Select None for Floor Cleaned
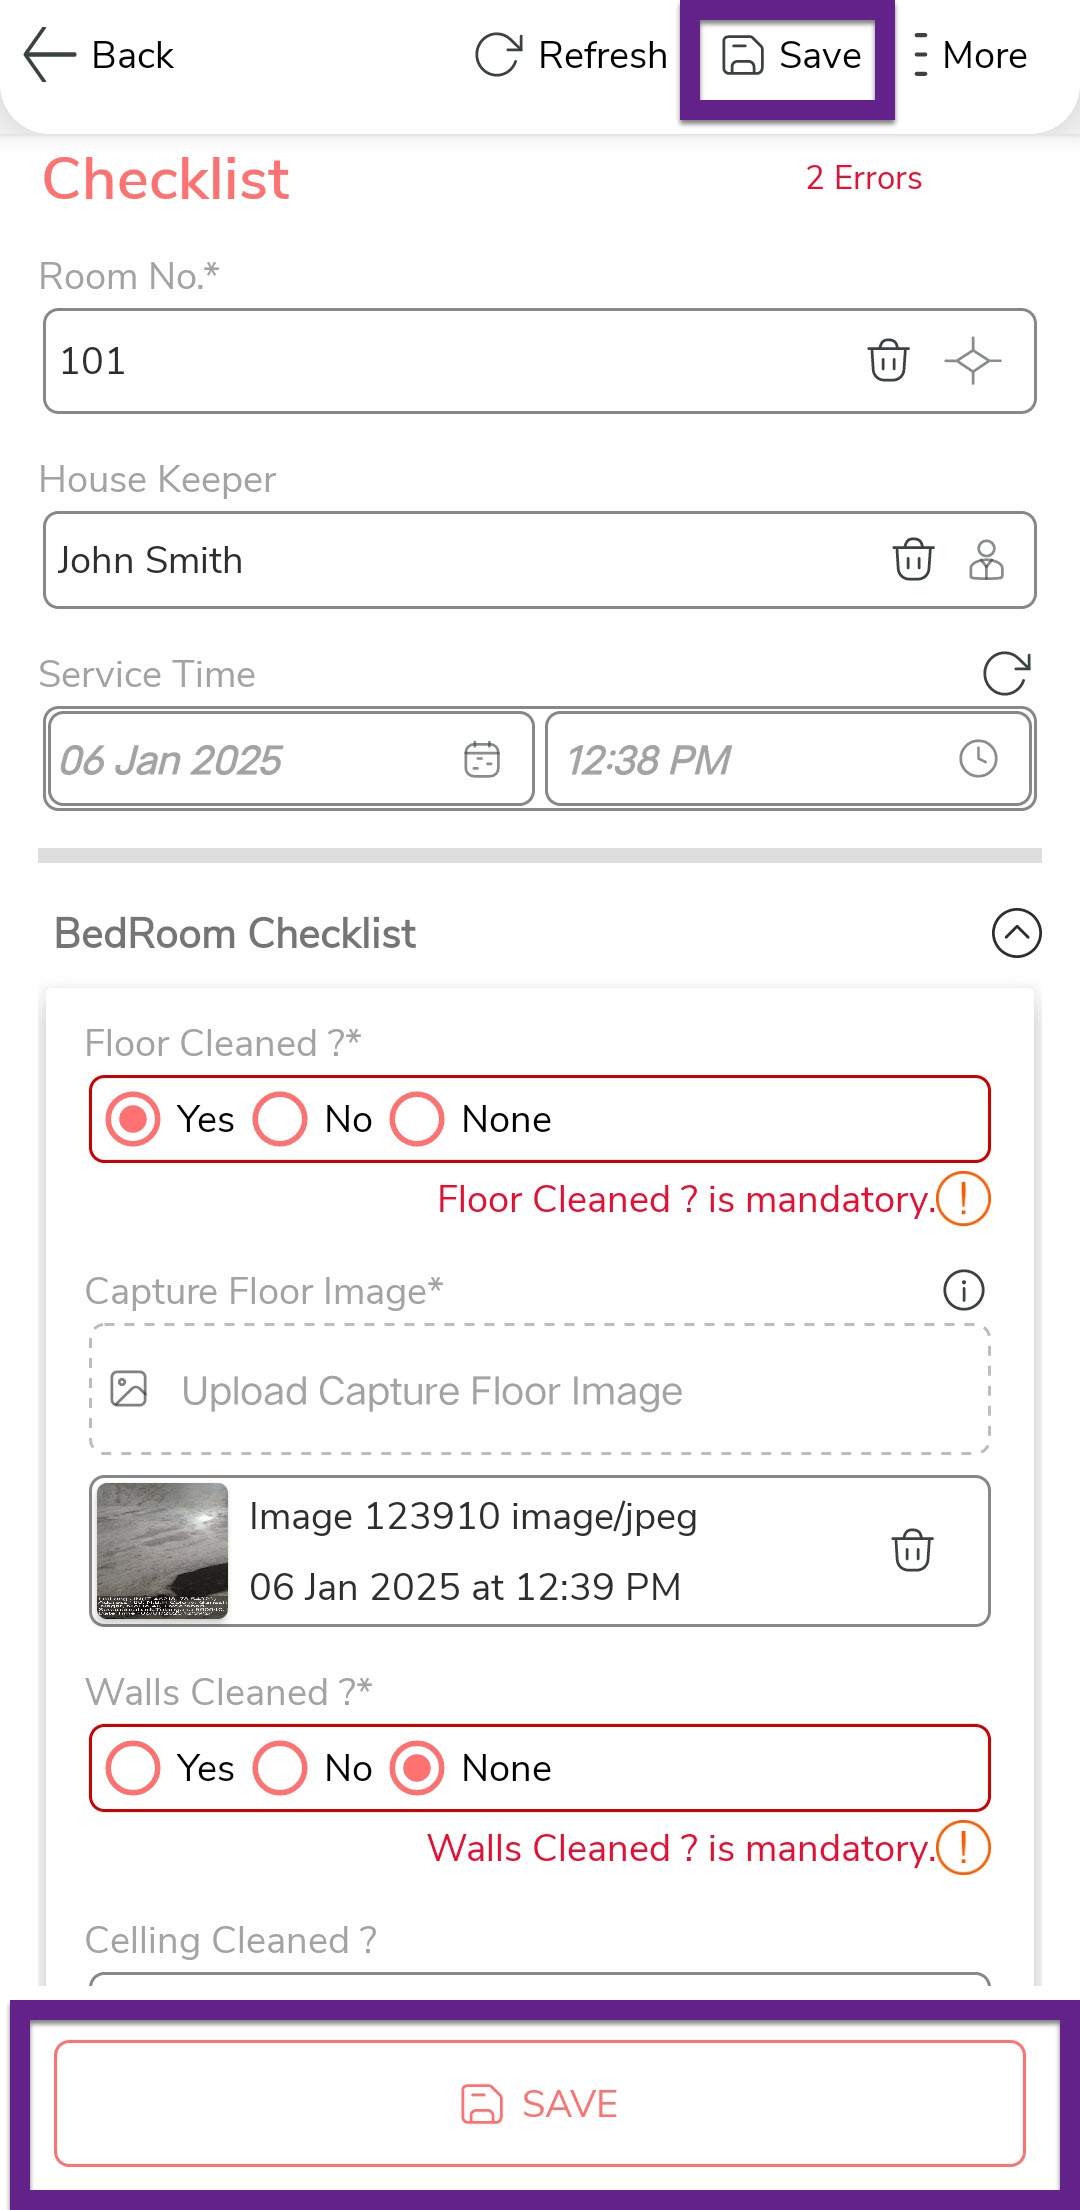Viewport: 1080px width, 2210px height. tap(417, 1119)
